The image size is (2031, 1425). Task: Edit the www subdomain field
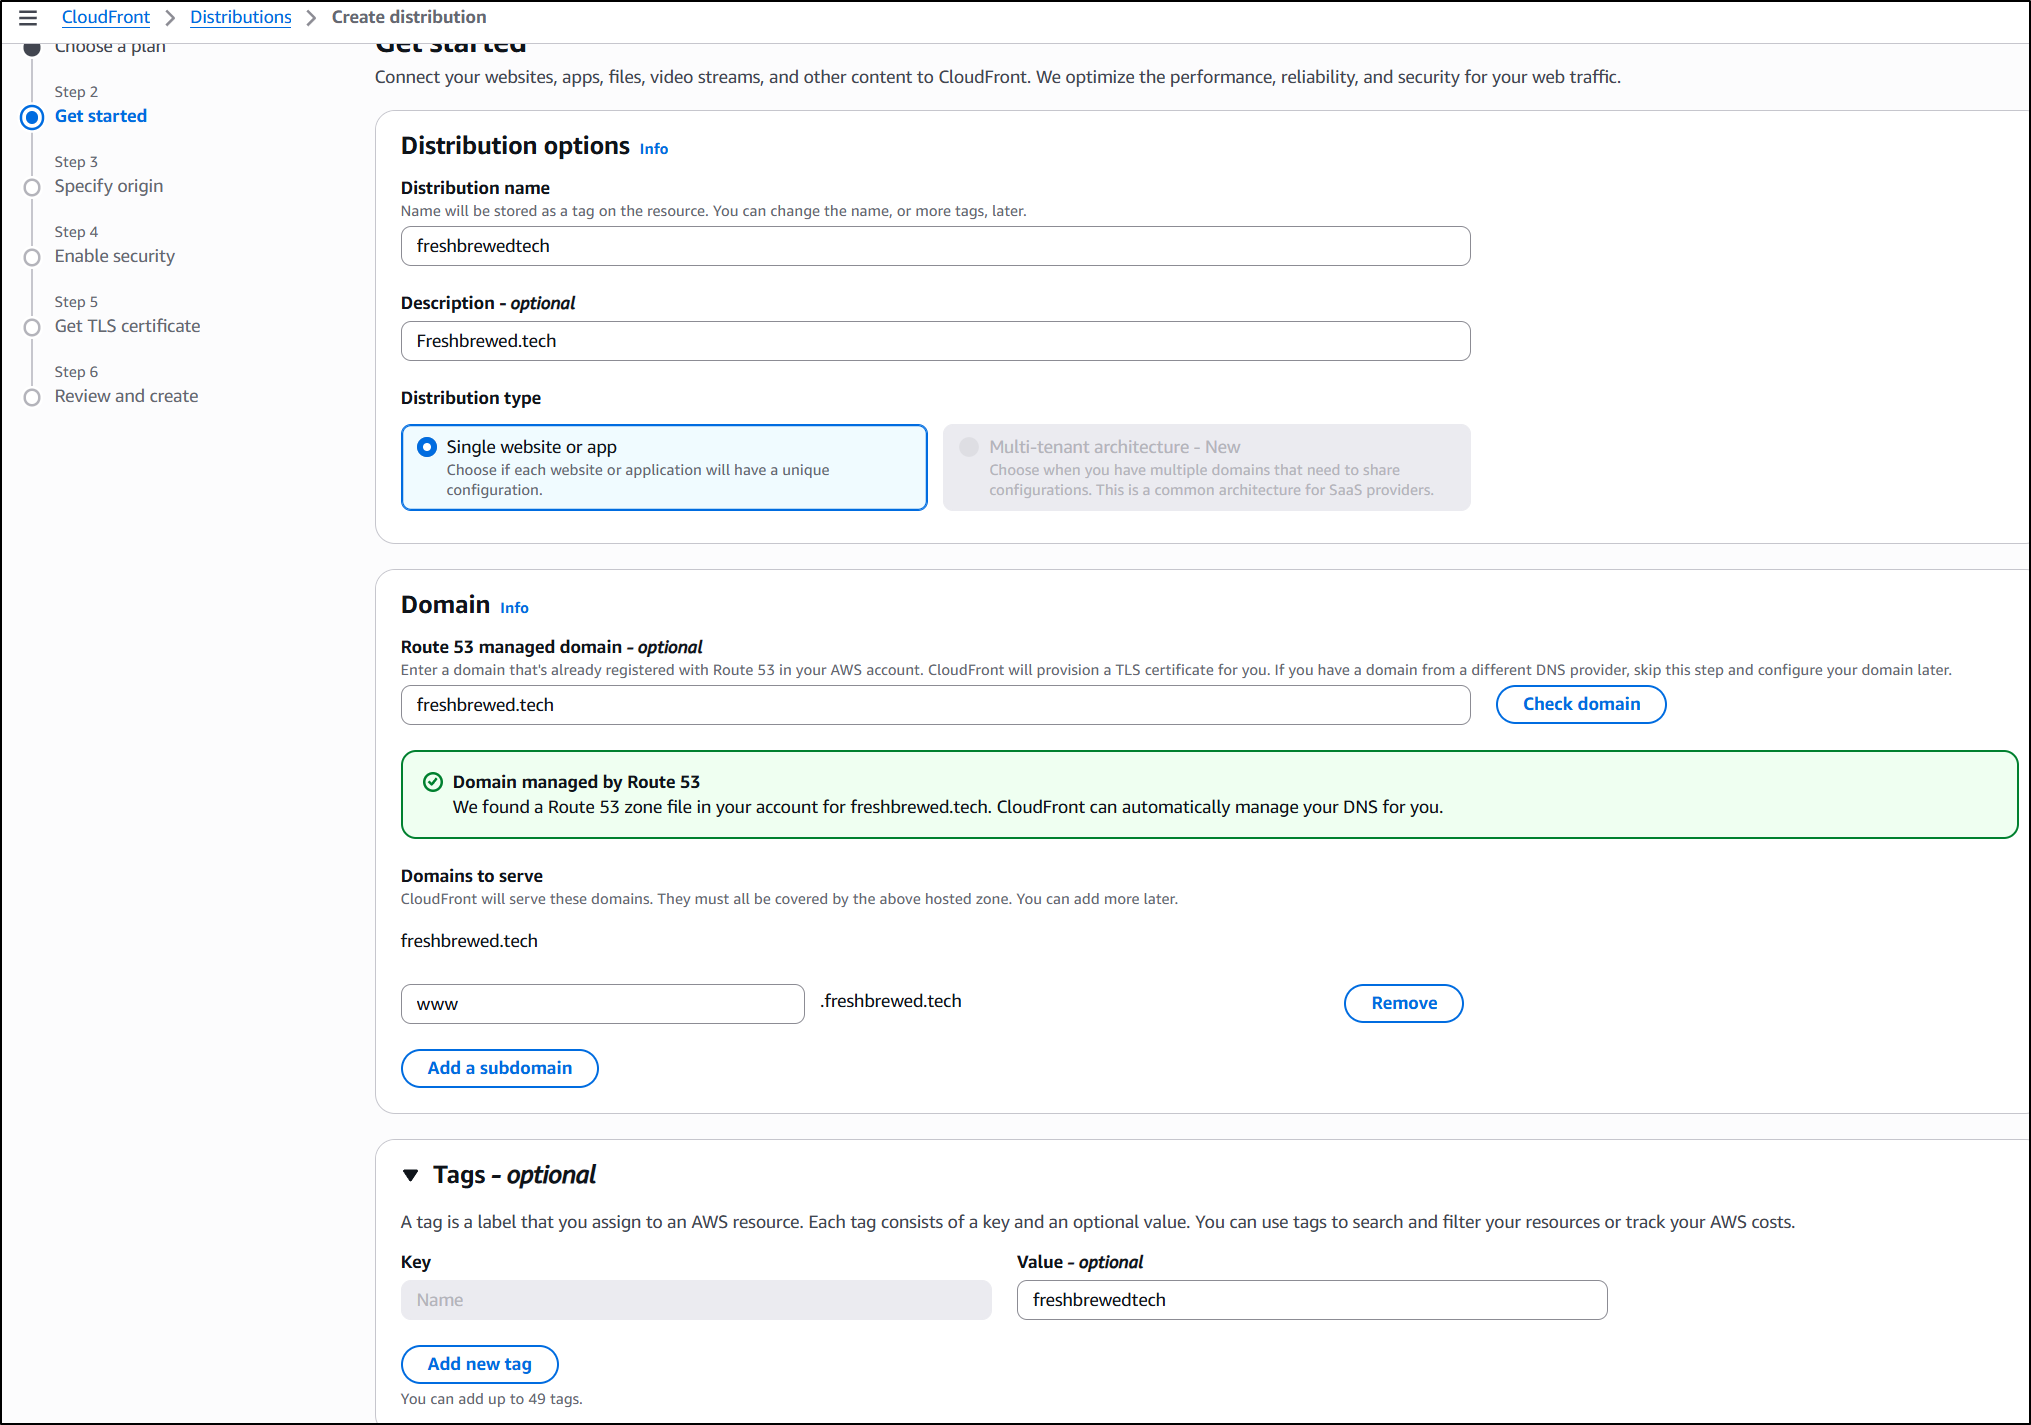click(603, 1004)
